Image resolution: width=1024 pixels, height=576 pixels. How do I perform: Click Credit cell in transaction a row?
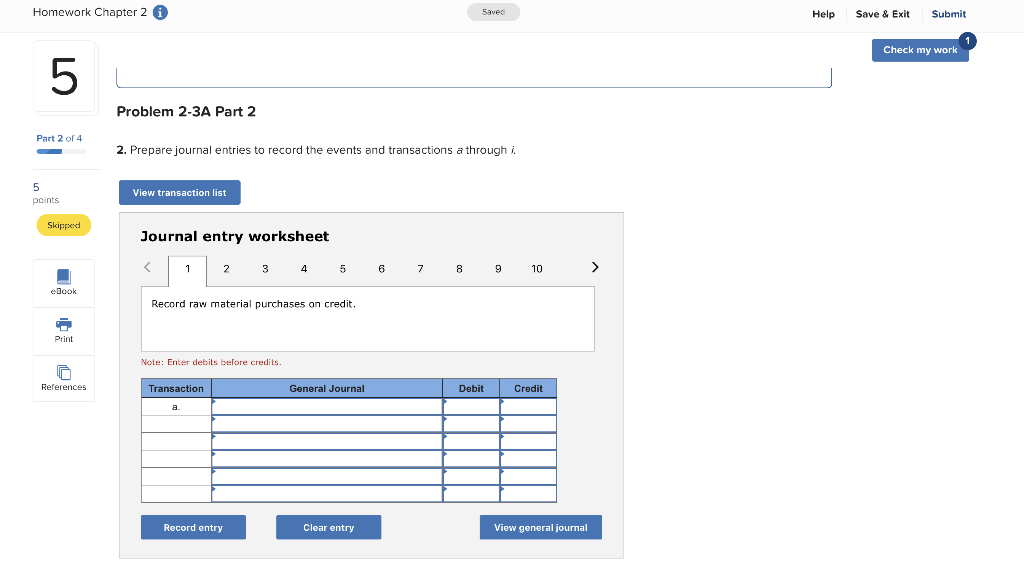click(x=528, y=407)
